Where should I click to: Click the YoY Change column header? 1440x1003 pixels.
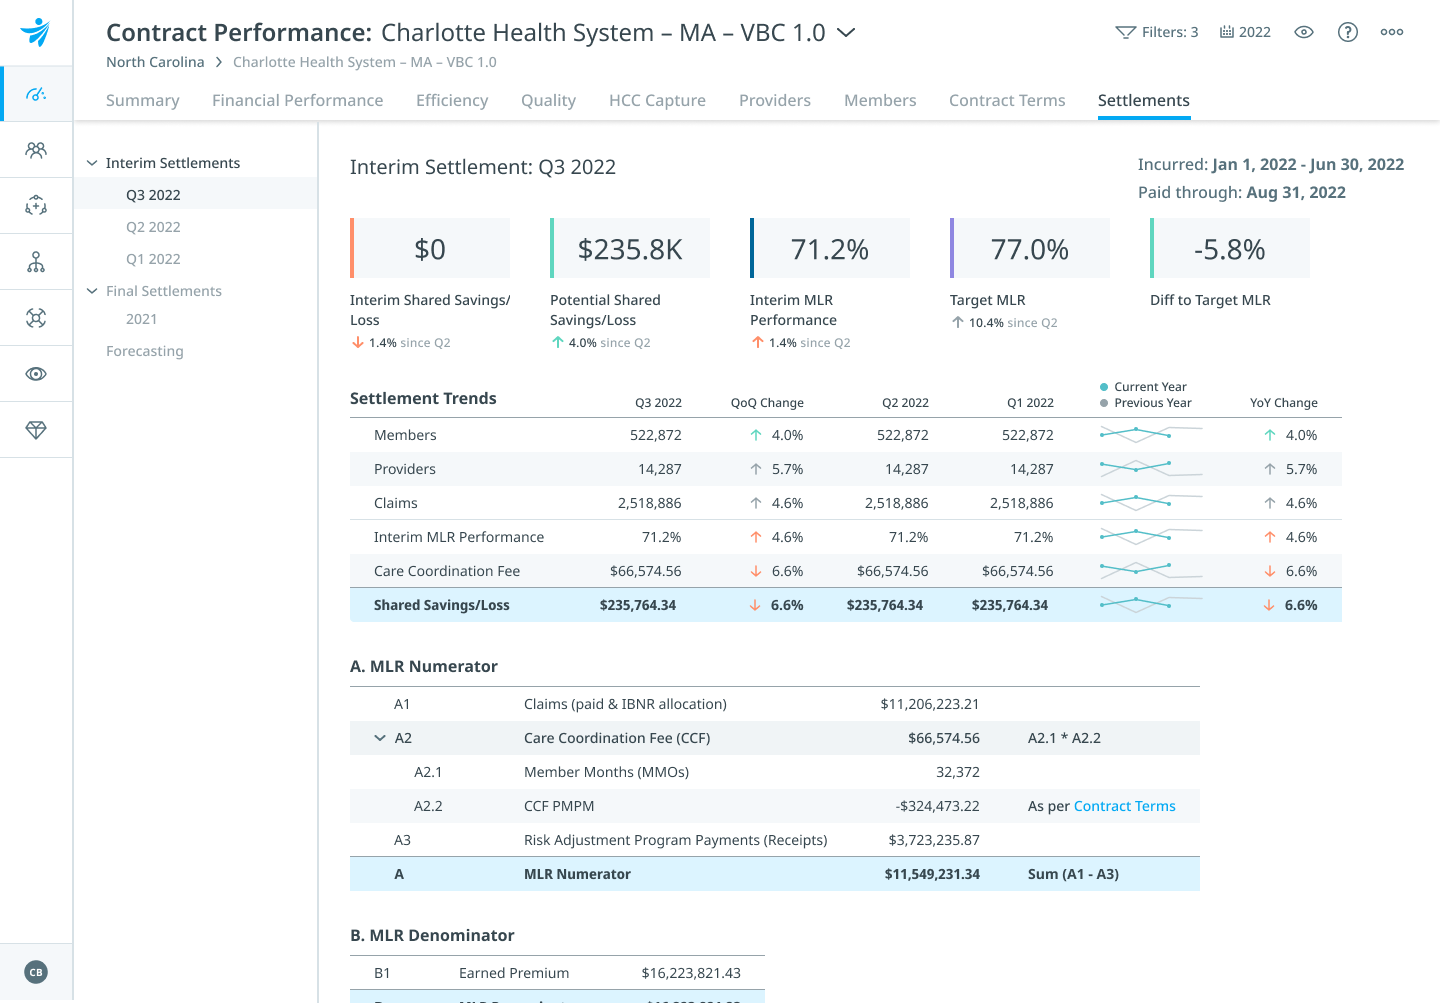pyautogui.click(x=1284, y=403)
